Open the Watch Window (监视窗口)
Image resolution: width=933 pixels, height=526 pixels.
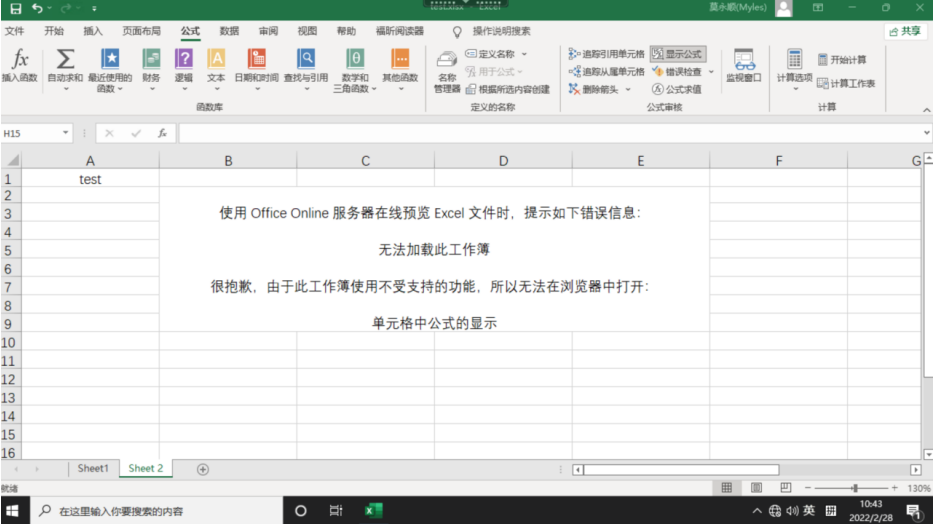click(x=744, y=65)
